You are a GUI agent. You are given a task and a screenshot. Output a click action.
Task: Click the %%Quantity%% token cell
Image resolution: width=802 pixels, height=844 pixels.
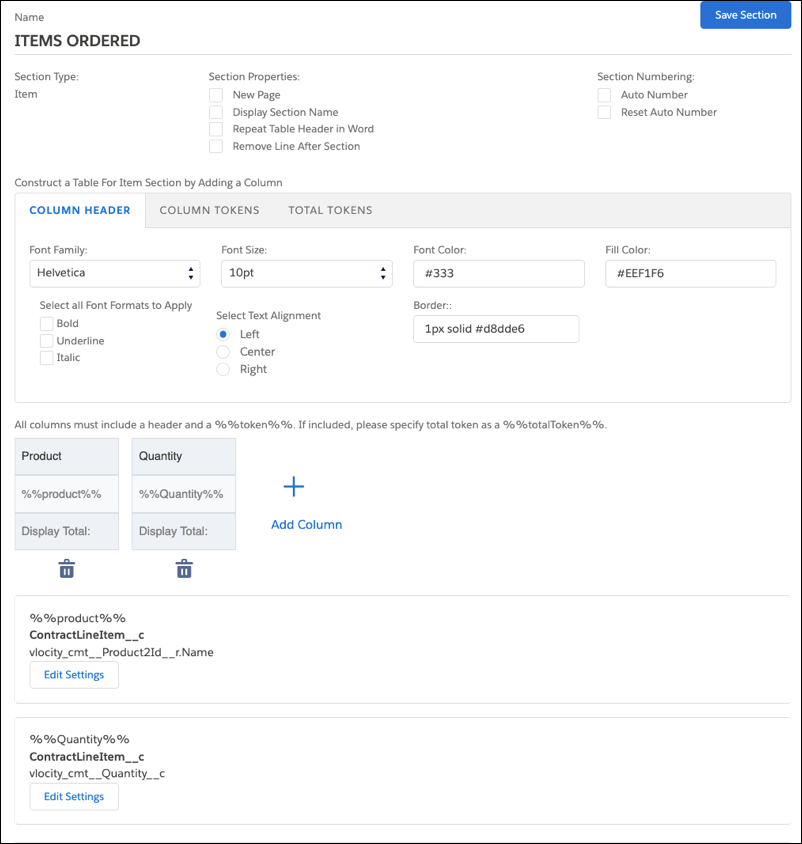click(x=184, y=494)
